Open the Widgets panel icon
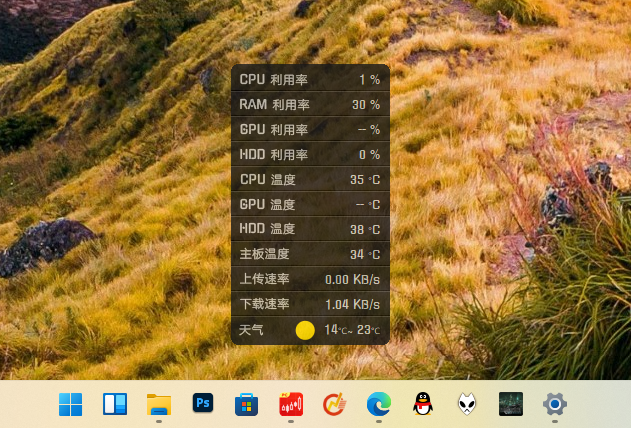This screenshot has height=428, width=631. 115,404
